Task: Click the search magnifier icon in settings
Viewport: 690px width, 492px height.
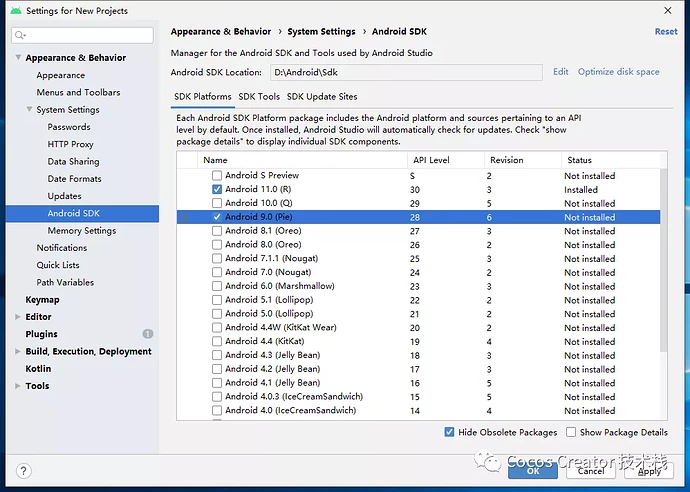Action: [x=21, y=36]
